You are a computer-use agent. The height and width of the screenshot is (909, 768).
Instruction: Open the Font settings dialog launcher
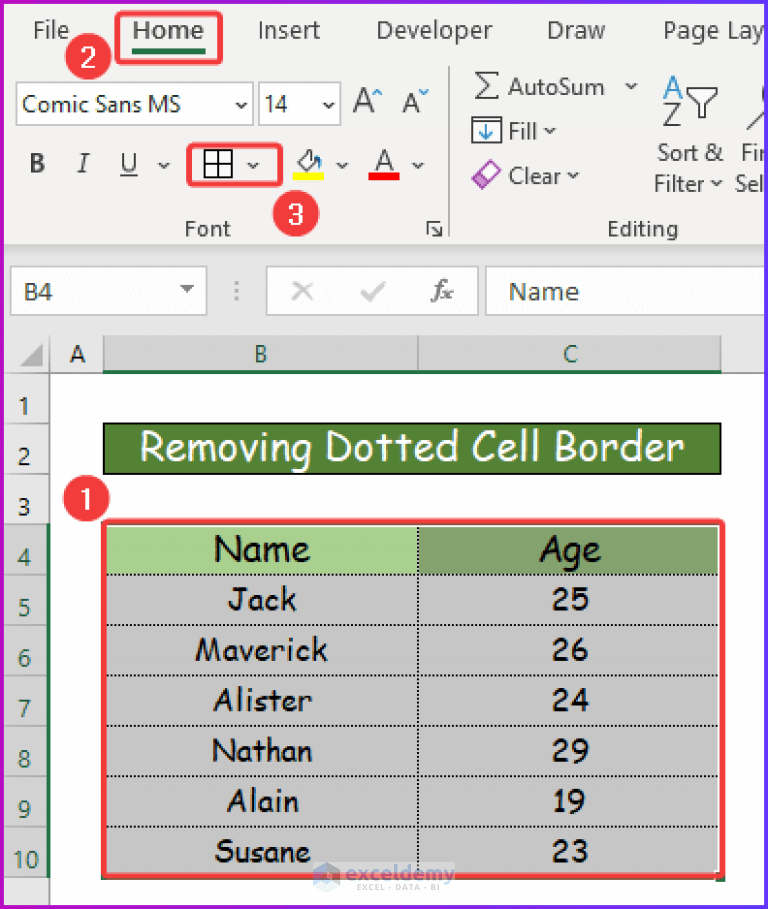point(434,229)
